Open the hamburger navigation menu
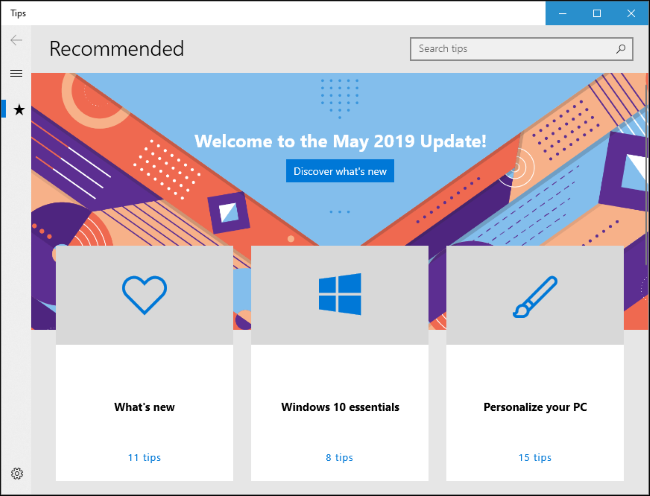The width and height of the screenshot is (650, 496). pyautogui.click(x=16, y=73)
